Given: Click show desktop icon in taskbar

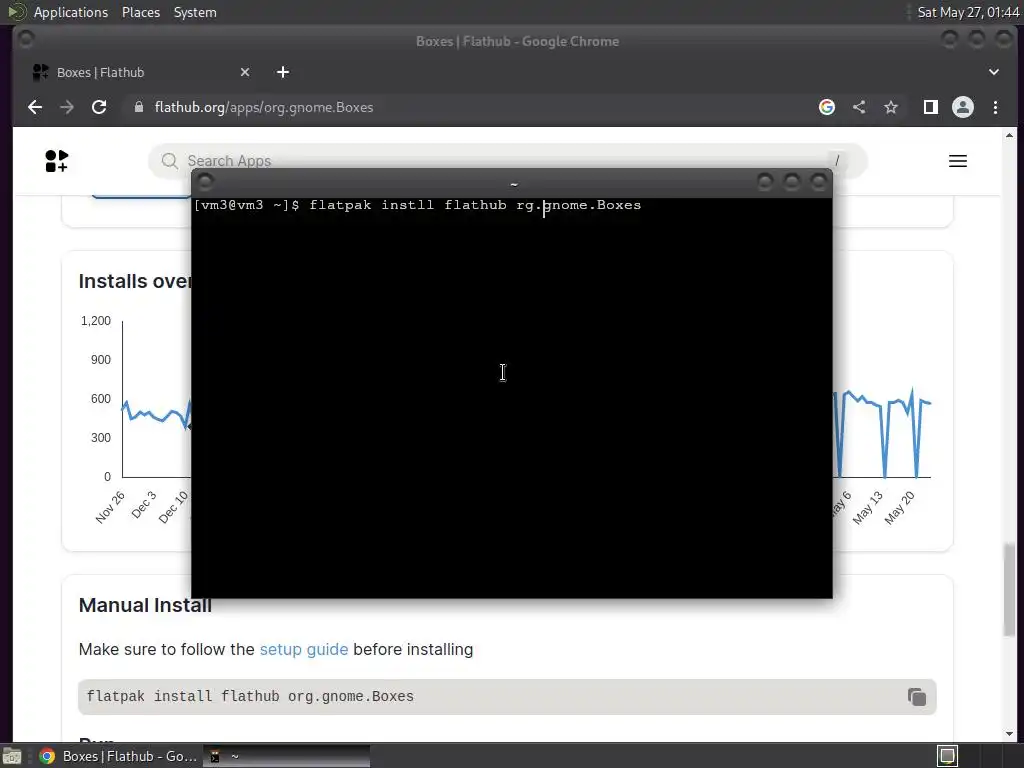Looking at the screenshot, I should click(x=12, y=756).
